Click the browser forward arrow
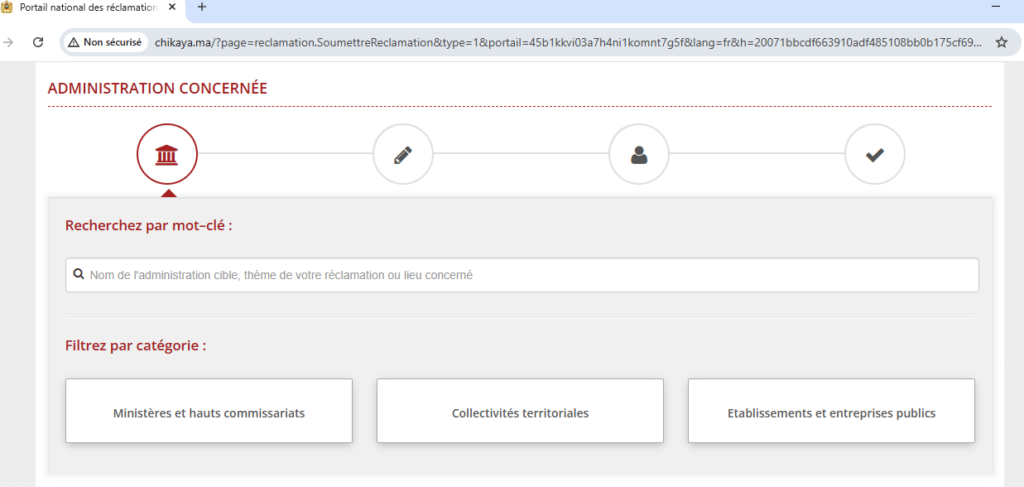Image resolution: width=1024 pixels, height=487 pixels. click(x=8, y=42)
